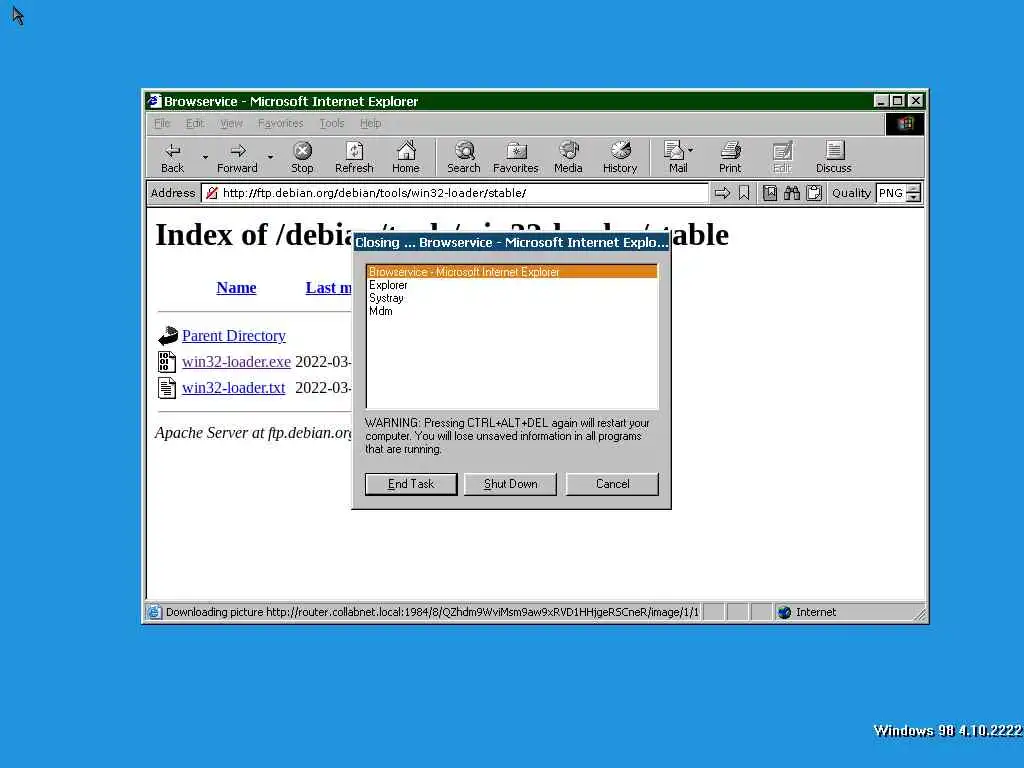Click the Go arrow next to the address bar
Screen dimensions: 1024x768
tap(722, 193)
